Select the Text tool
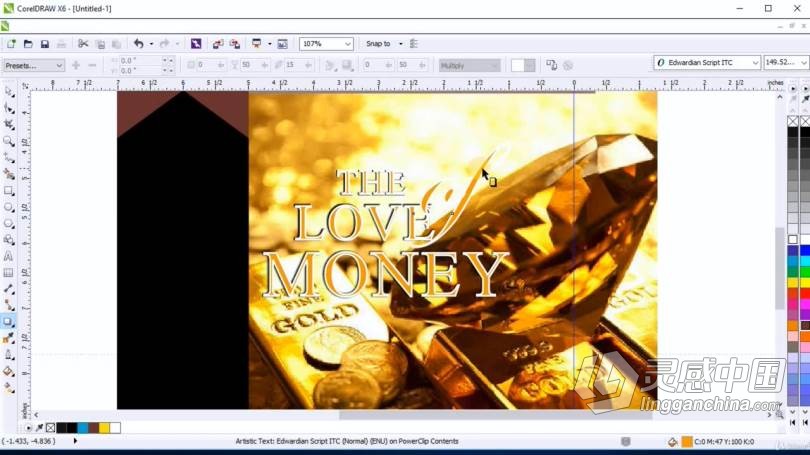This screenshot has height=455, width=810. click(9, 256)
